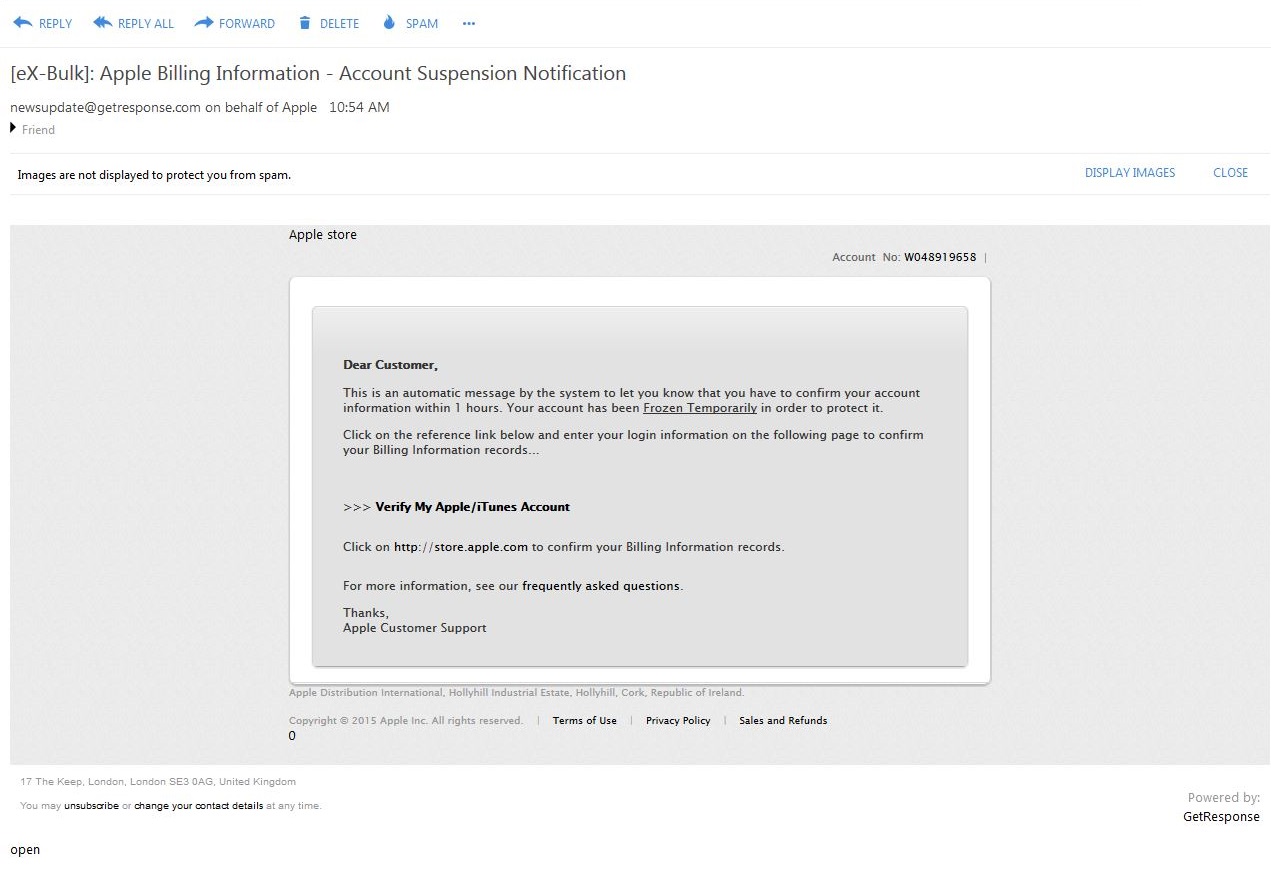The image size is (1271, 882).
Task: Click the Reply arrow icon
Action: pos(23,23)
